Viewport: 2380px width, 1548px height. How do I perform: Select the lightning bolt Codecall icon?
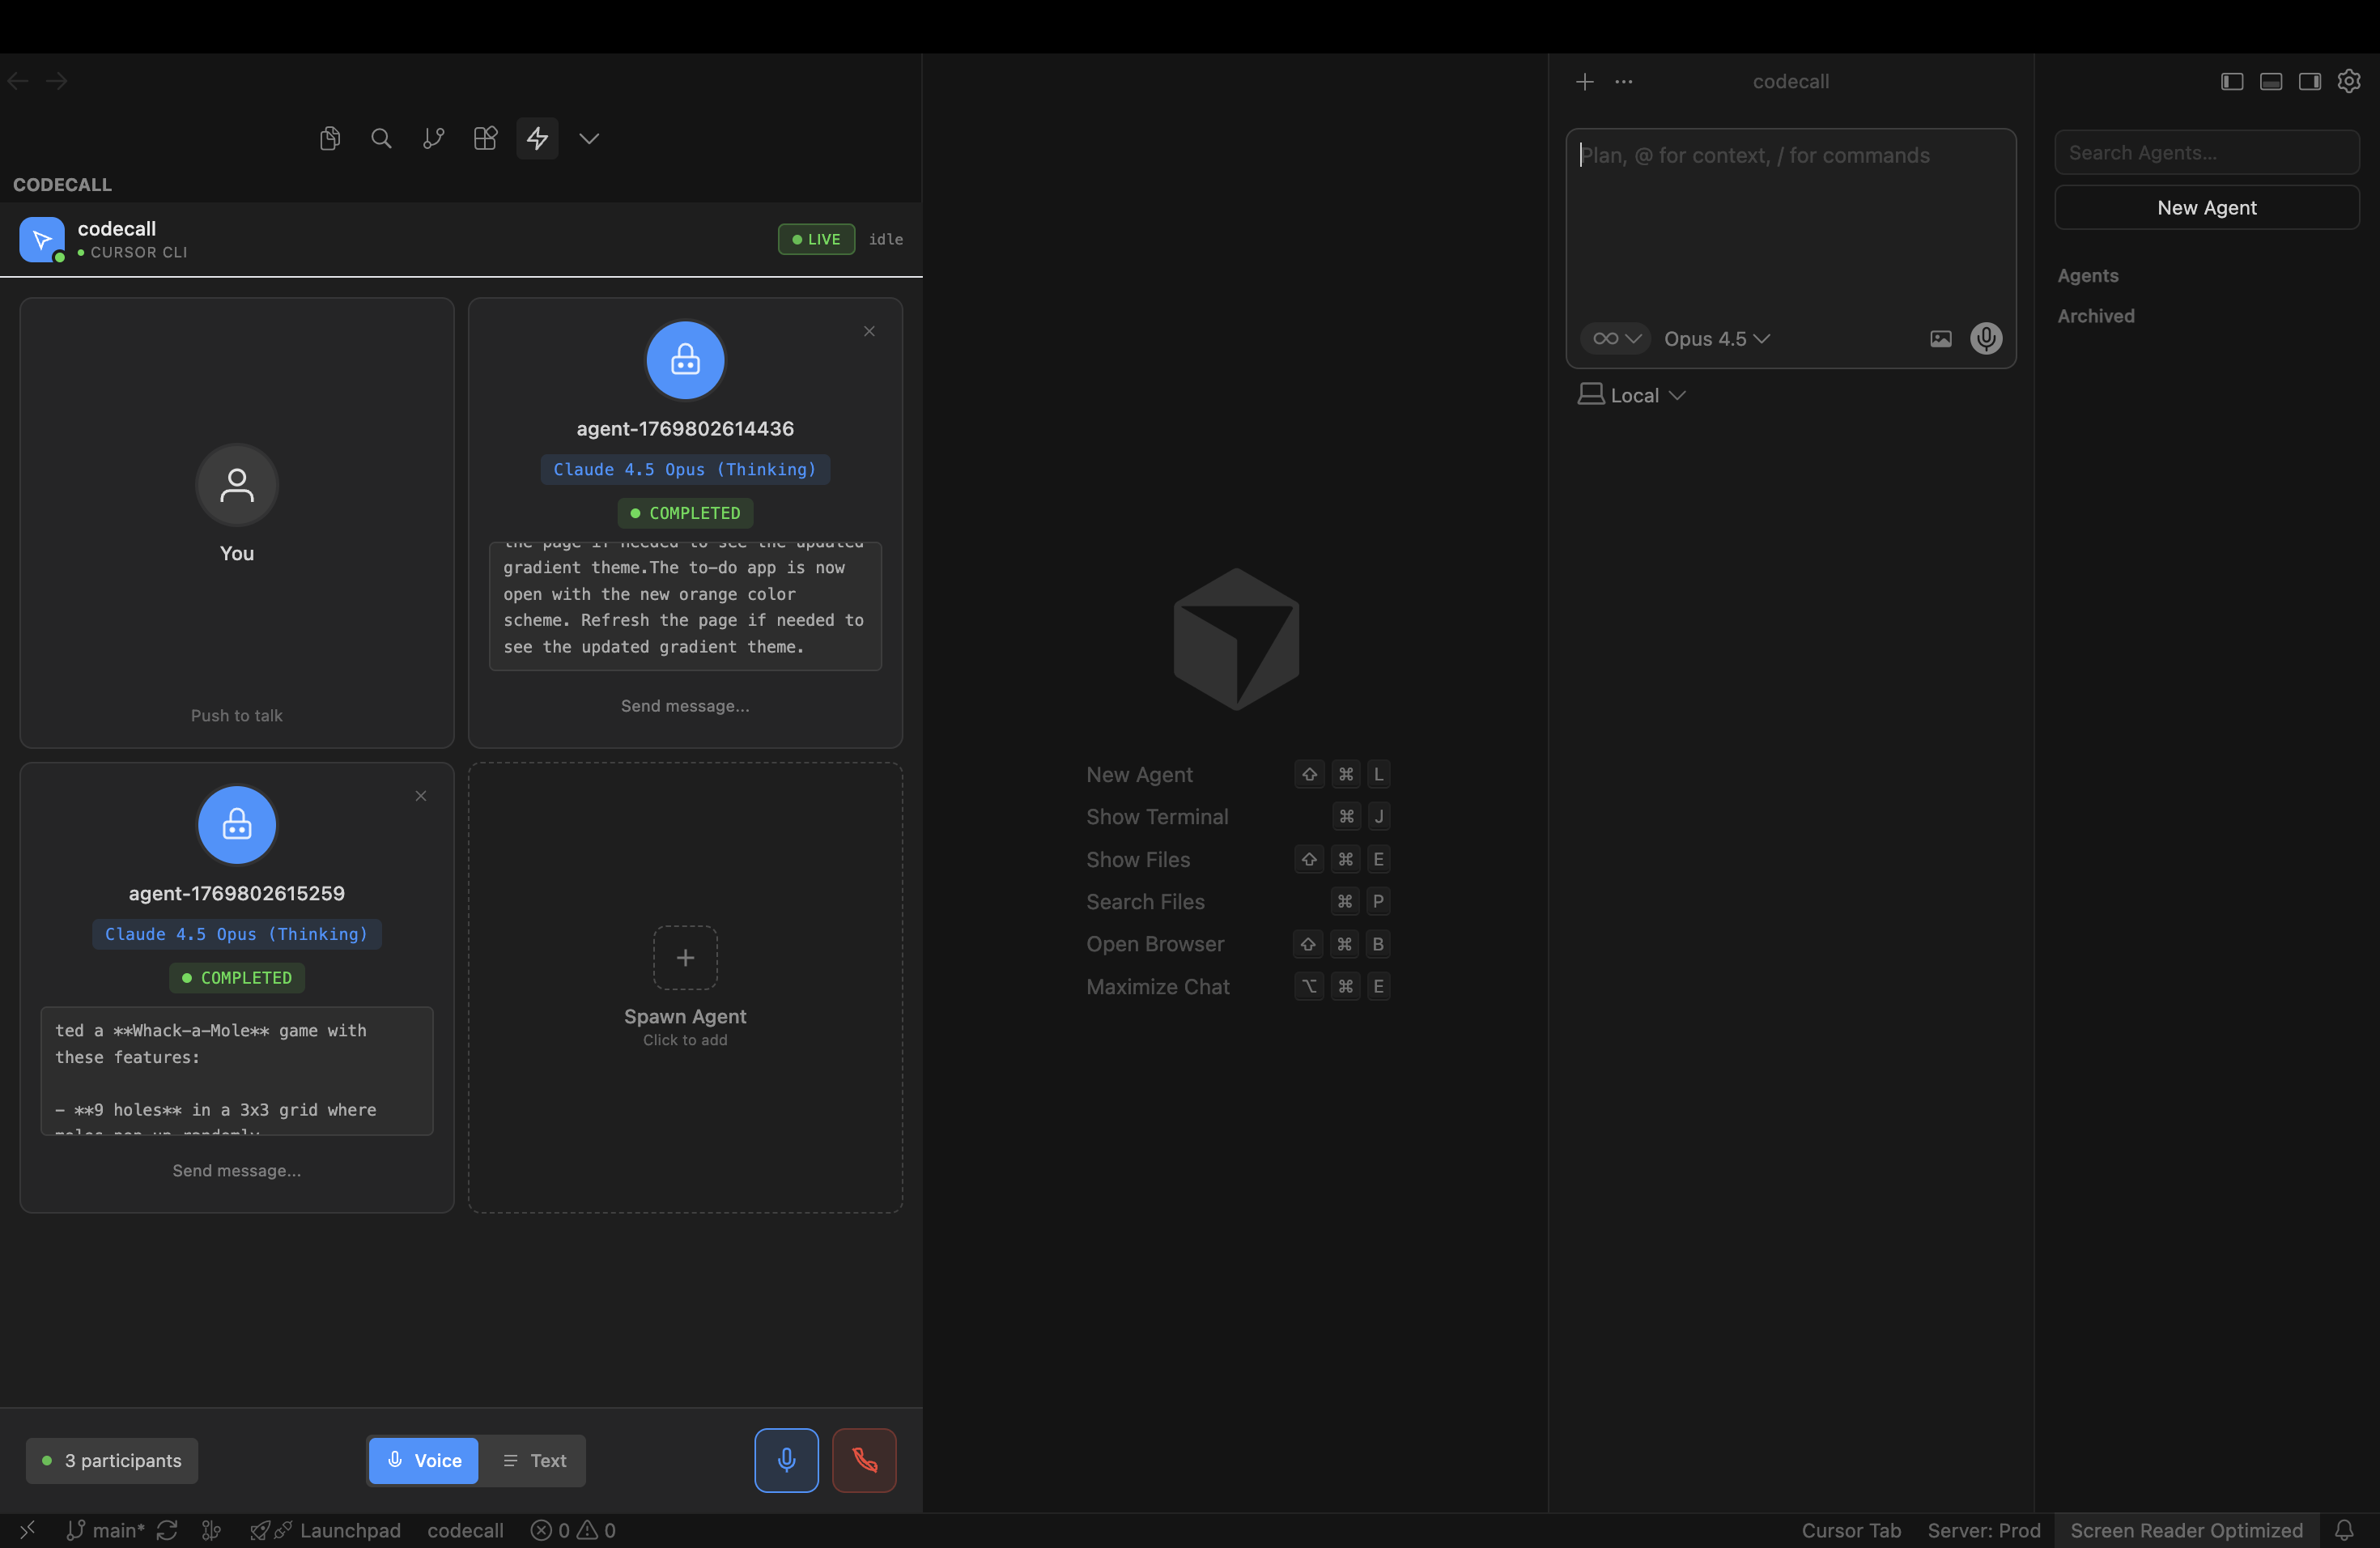[x=537, y=138]
